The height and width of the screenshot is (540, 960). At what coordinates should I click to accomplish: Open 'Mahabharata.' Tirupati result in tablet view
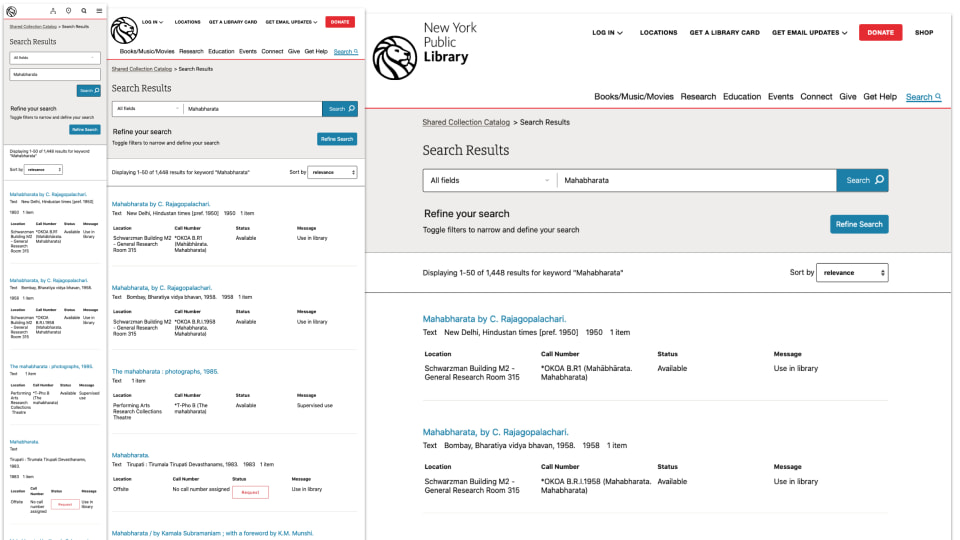coord(130,456)
